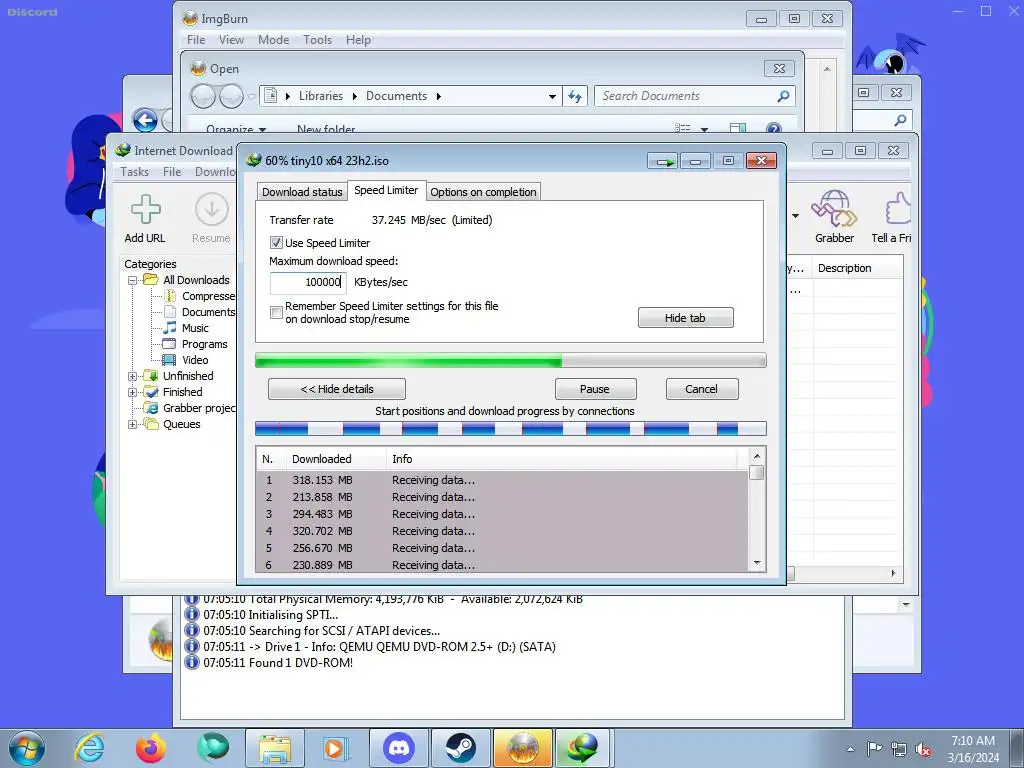Click the muted volume tray icon
The height and width of the screenshot is (768, 1024).
pos(923,749)
